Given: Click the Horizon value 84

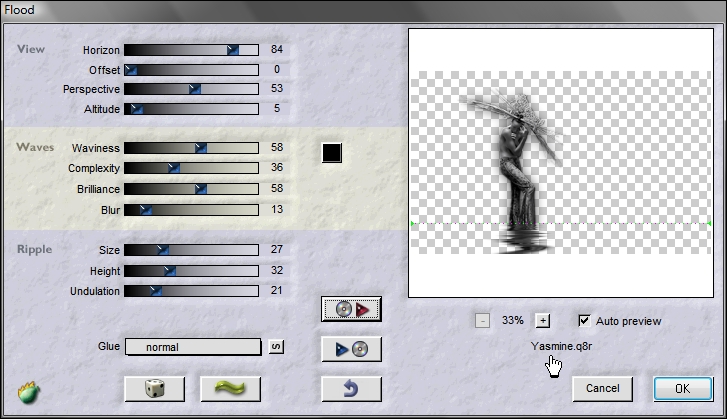Looking at the screenshot, I should [277, 49].
